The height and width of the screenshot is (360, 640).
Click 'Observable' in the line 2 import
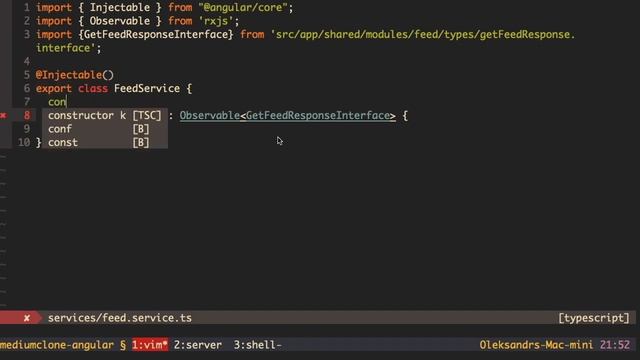click(120, 21)
